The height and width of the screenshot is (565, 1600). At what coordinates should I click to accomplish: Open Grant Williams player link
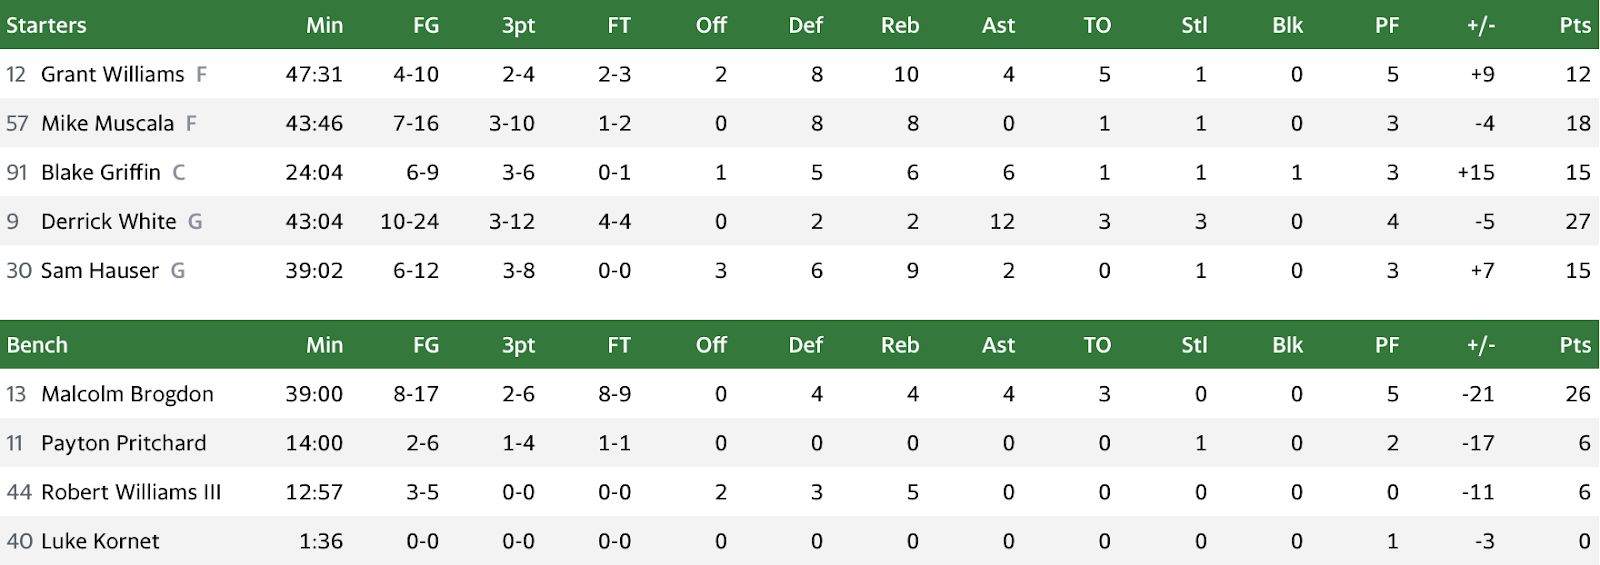tap(112, 74)
